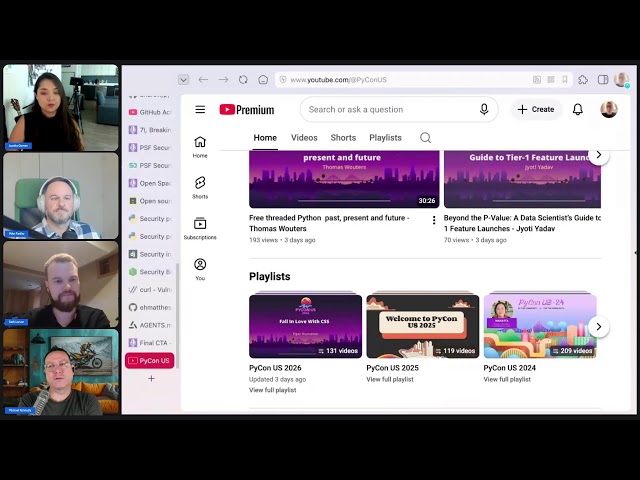640x480 pixels.
Task: Click the Playlists section heading
Action: [x=269, y=276]
